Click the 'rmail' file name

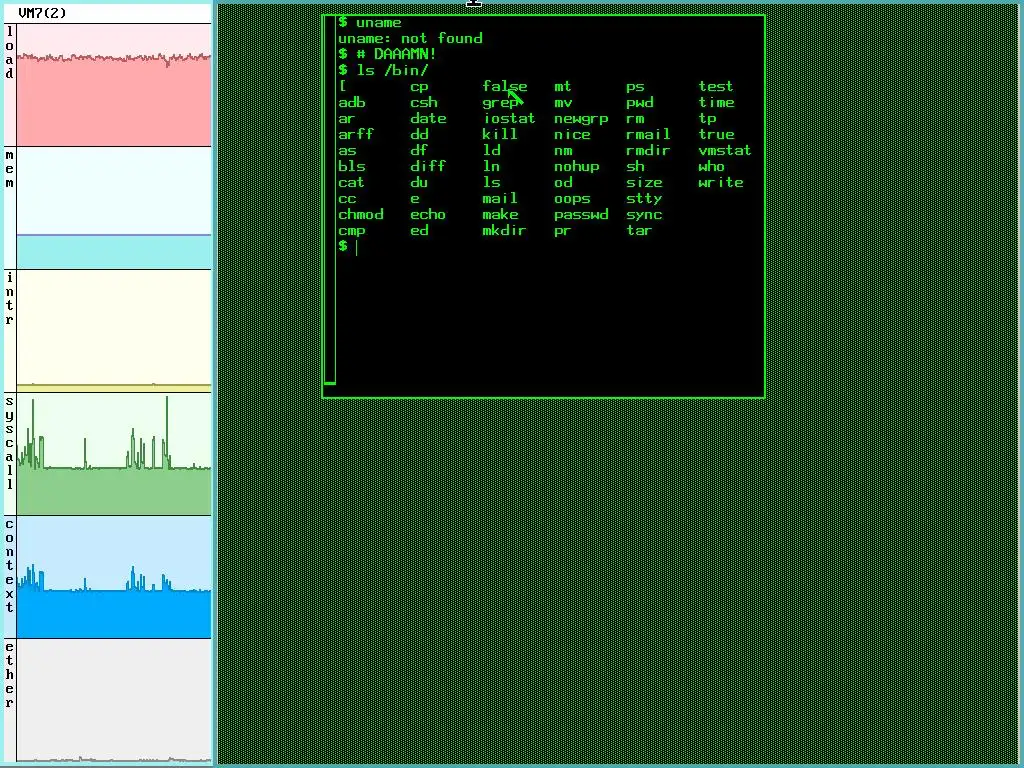(x=648, y=135)
